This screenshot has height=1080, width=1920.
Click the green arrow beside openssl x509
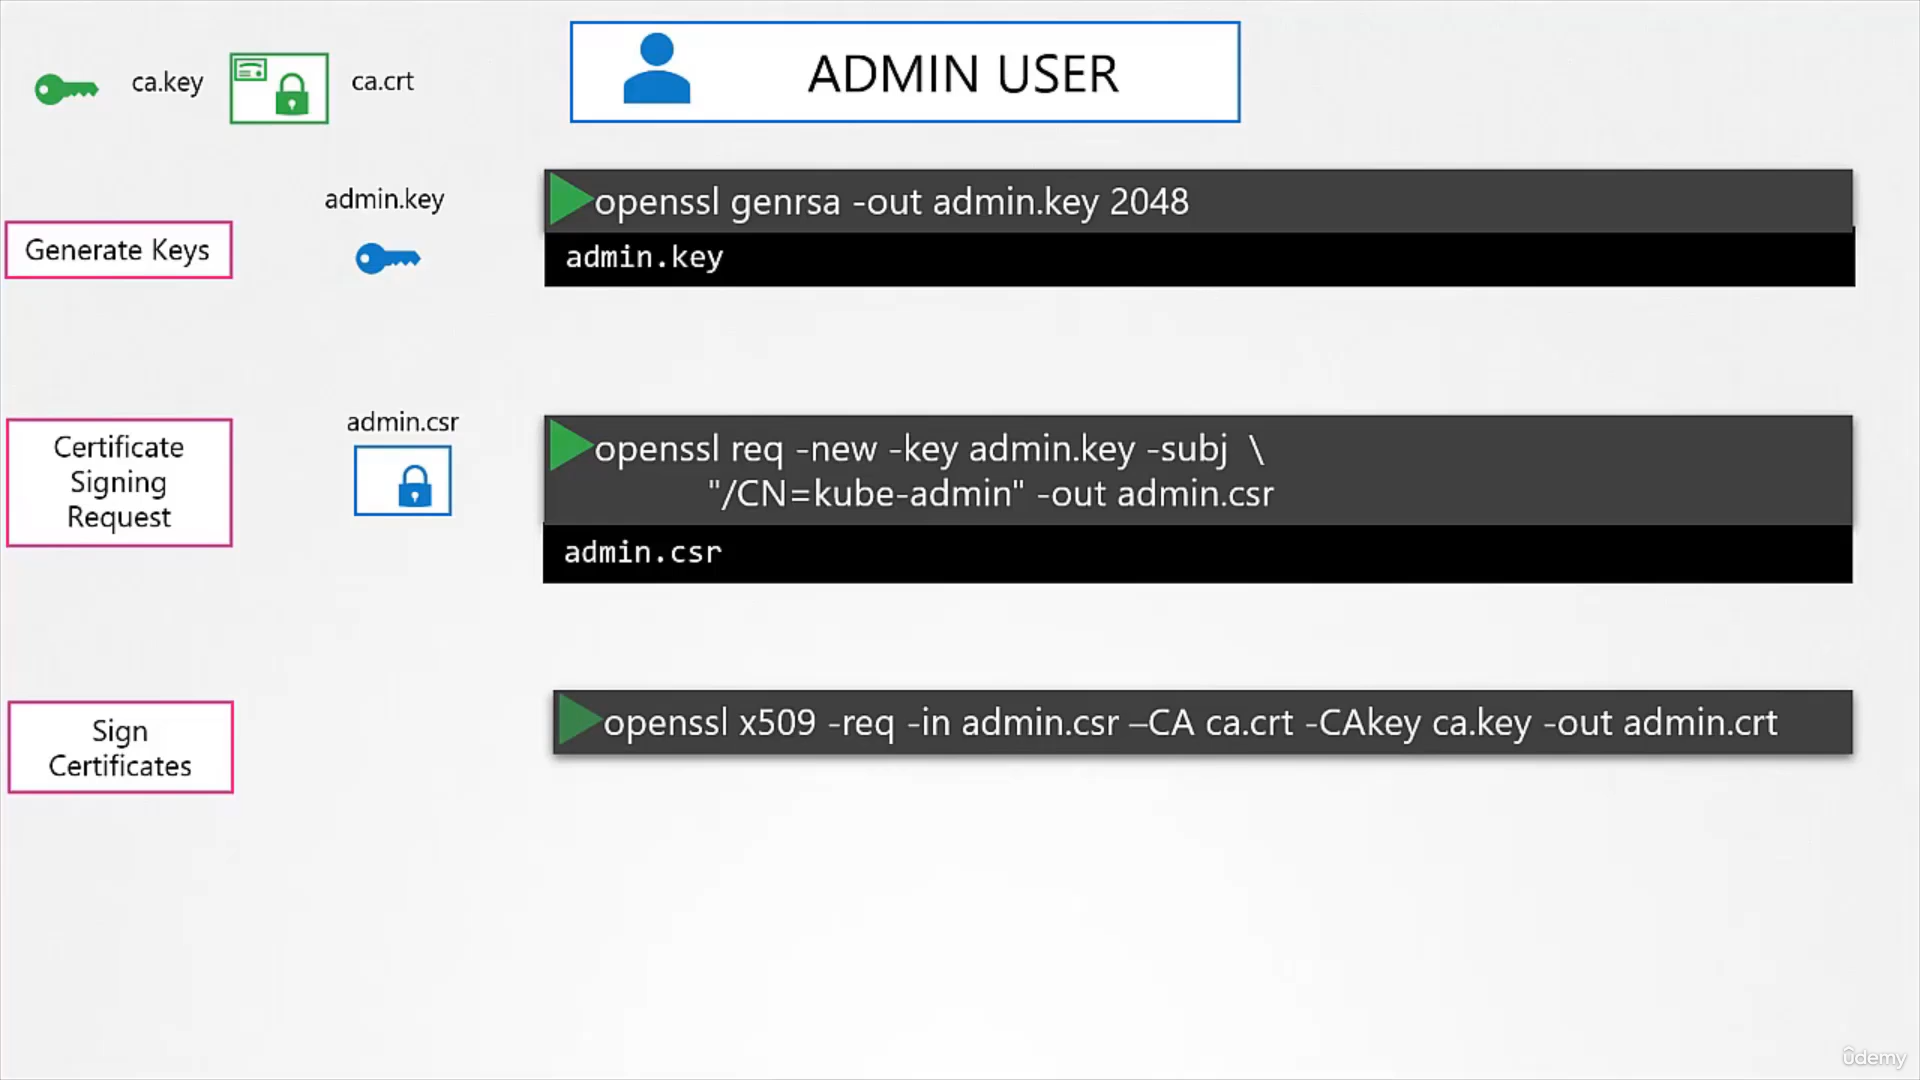[x=580, y=720]
